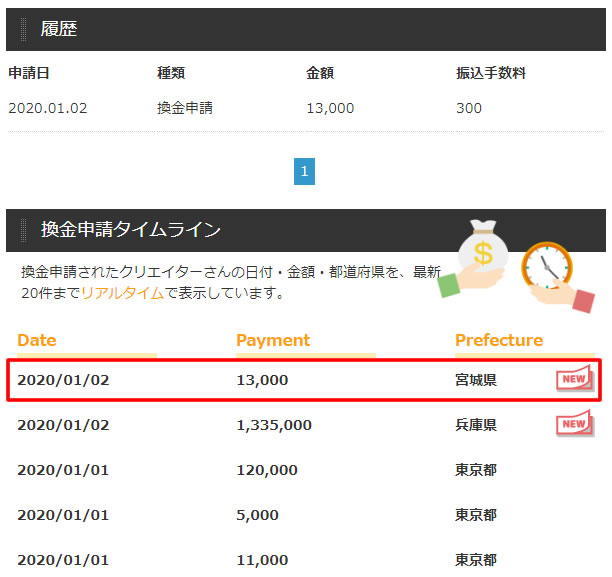Click the orange clock illustration
Image resolution: width=612 pixels, height=577 pixels.
coord(546,266)
